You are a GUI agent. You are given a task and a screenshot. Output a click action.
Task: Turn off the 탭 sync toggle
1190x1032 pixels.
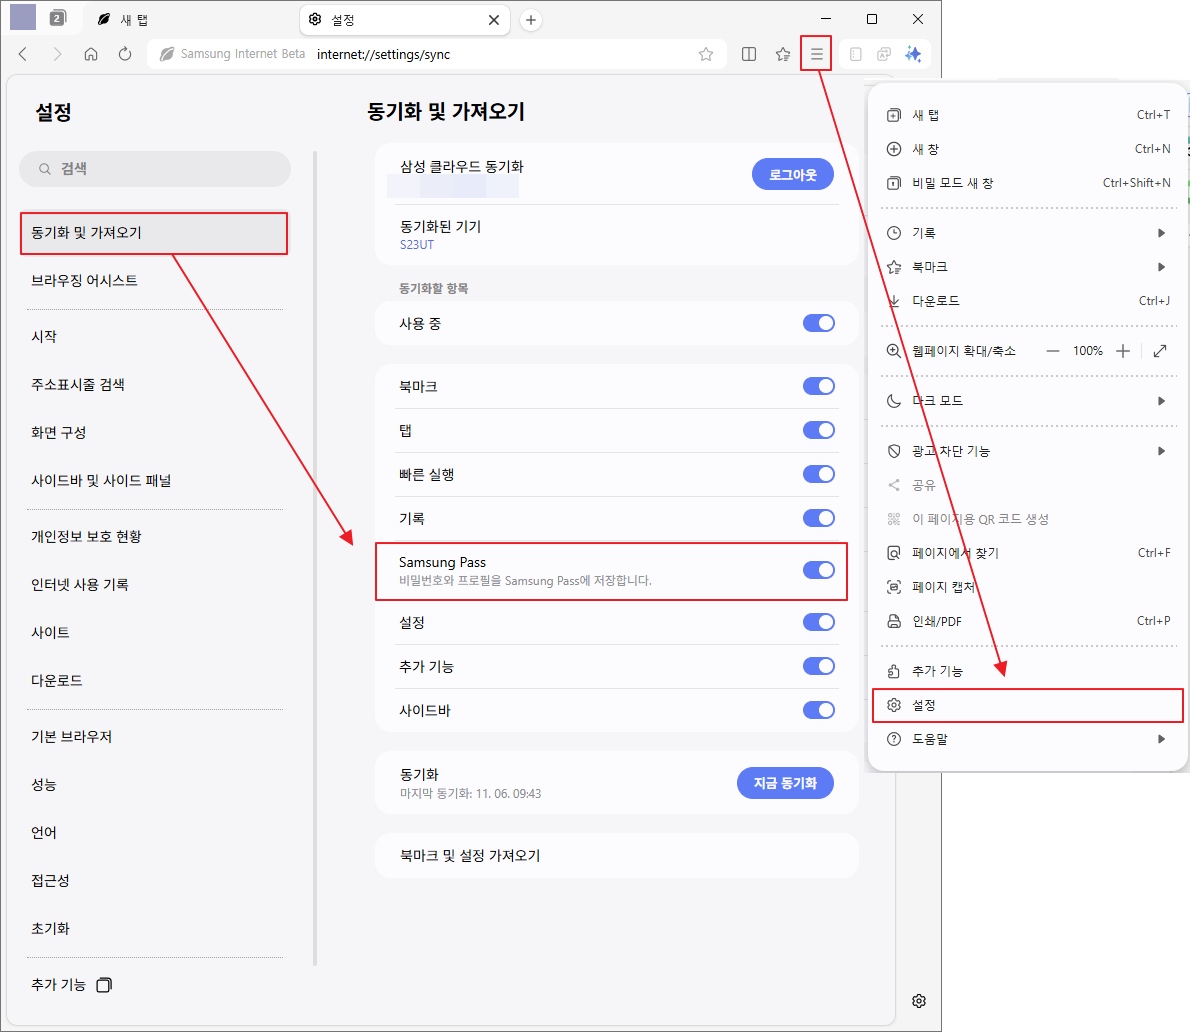tap(818, 430)
